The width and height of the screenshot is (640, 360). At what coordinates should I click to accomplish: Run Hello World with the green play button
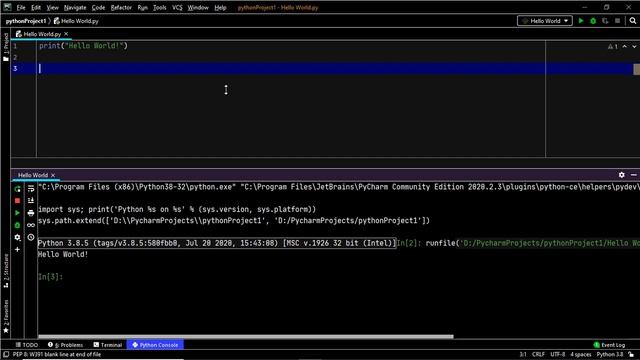coord(581,21)
